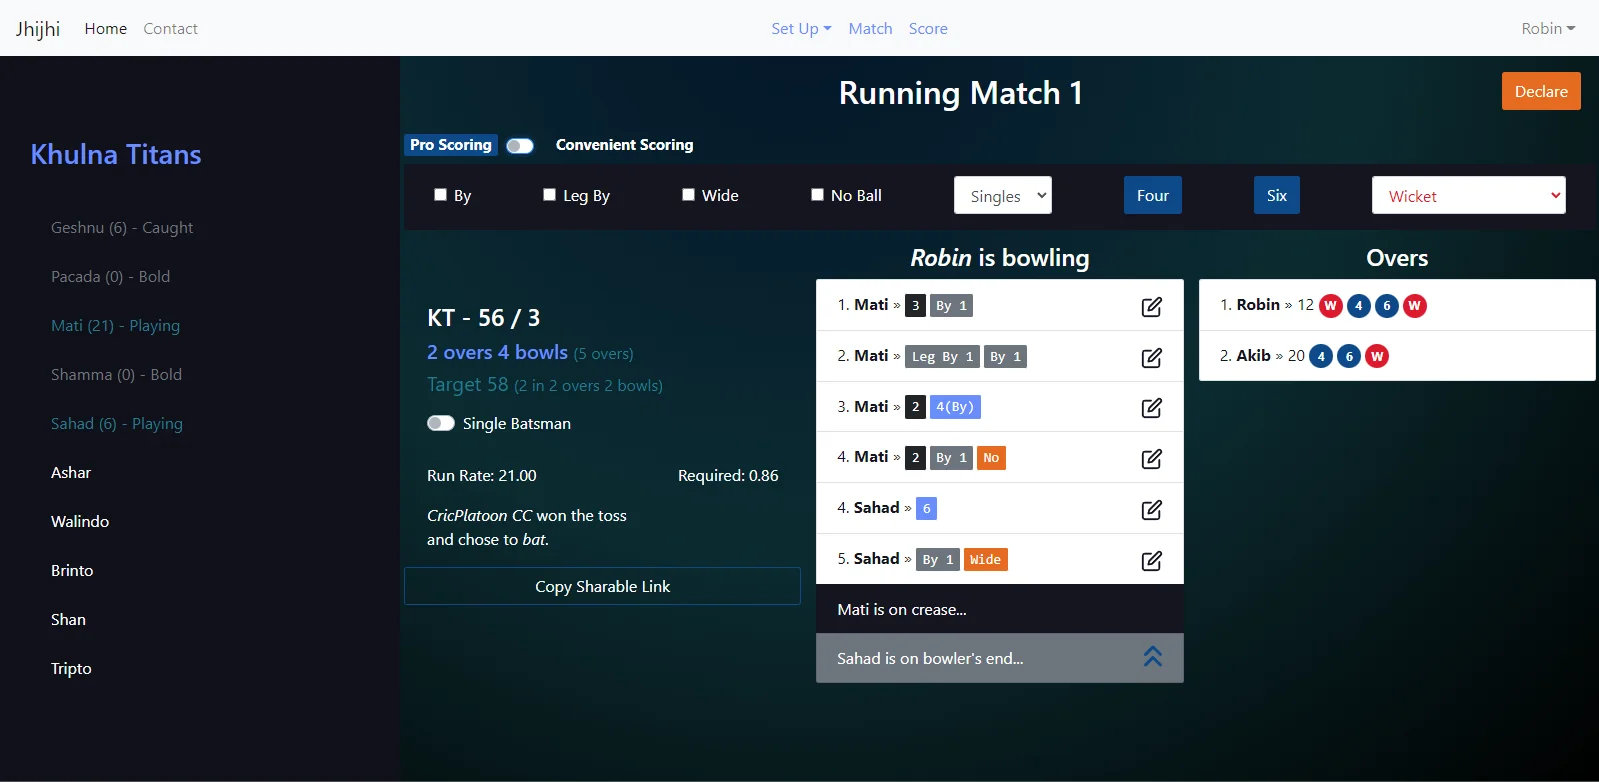Open the Set Up menu
The width and height of the screenshot is (1599, 782).
[800, 29]
